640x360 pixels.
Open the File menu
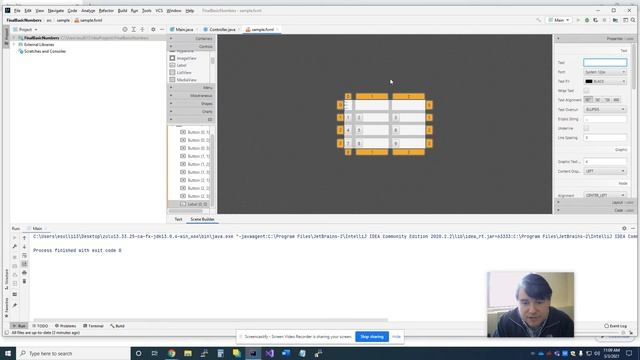pyautogui.click(x=17, y=11)
